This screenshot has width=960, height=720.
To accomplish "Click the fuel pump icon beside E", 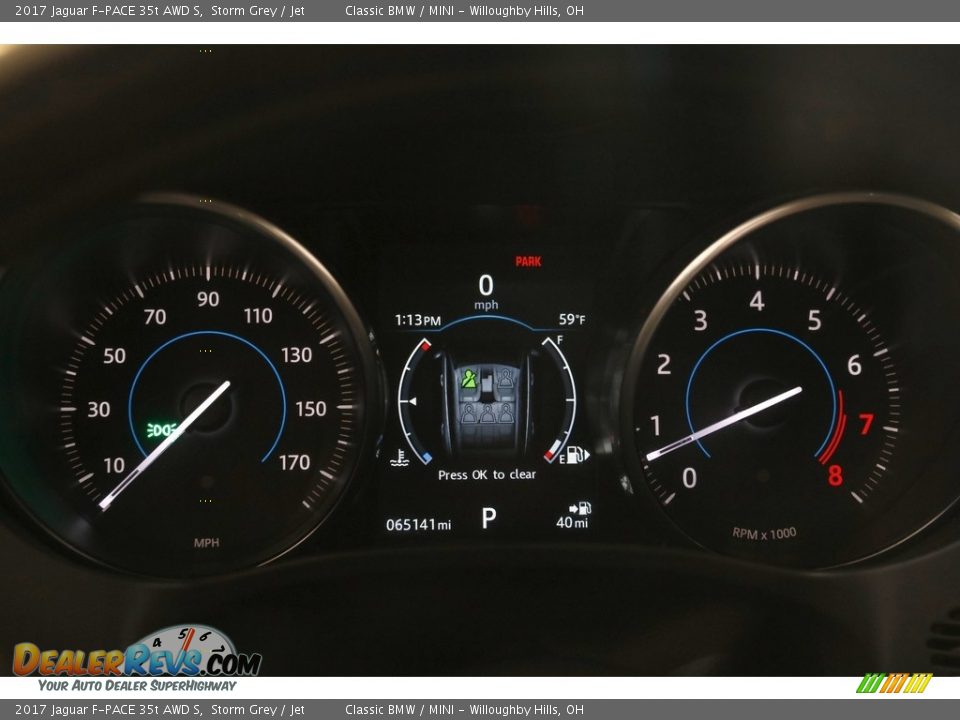I will (578, 455).
